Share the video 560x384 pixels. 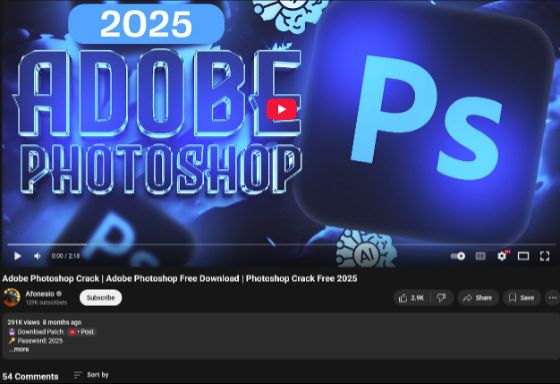click(478, 298)
